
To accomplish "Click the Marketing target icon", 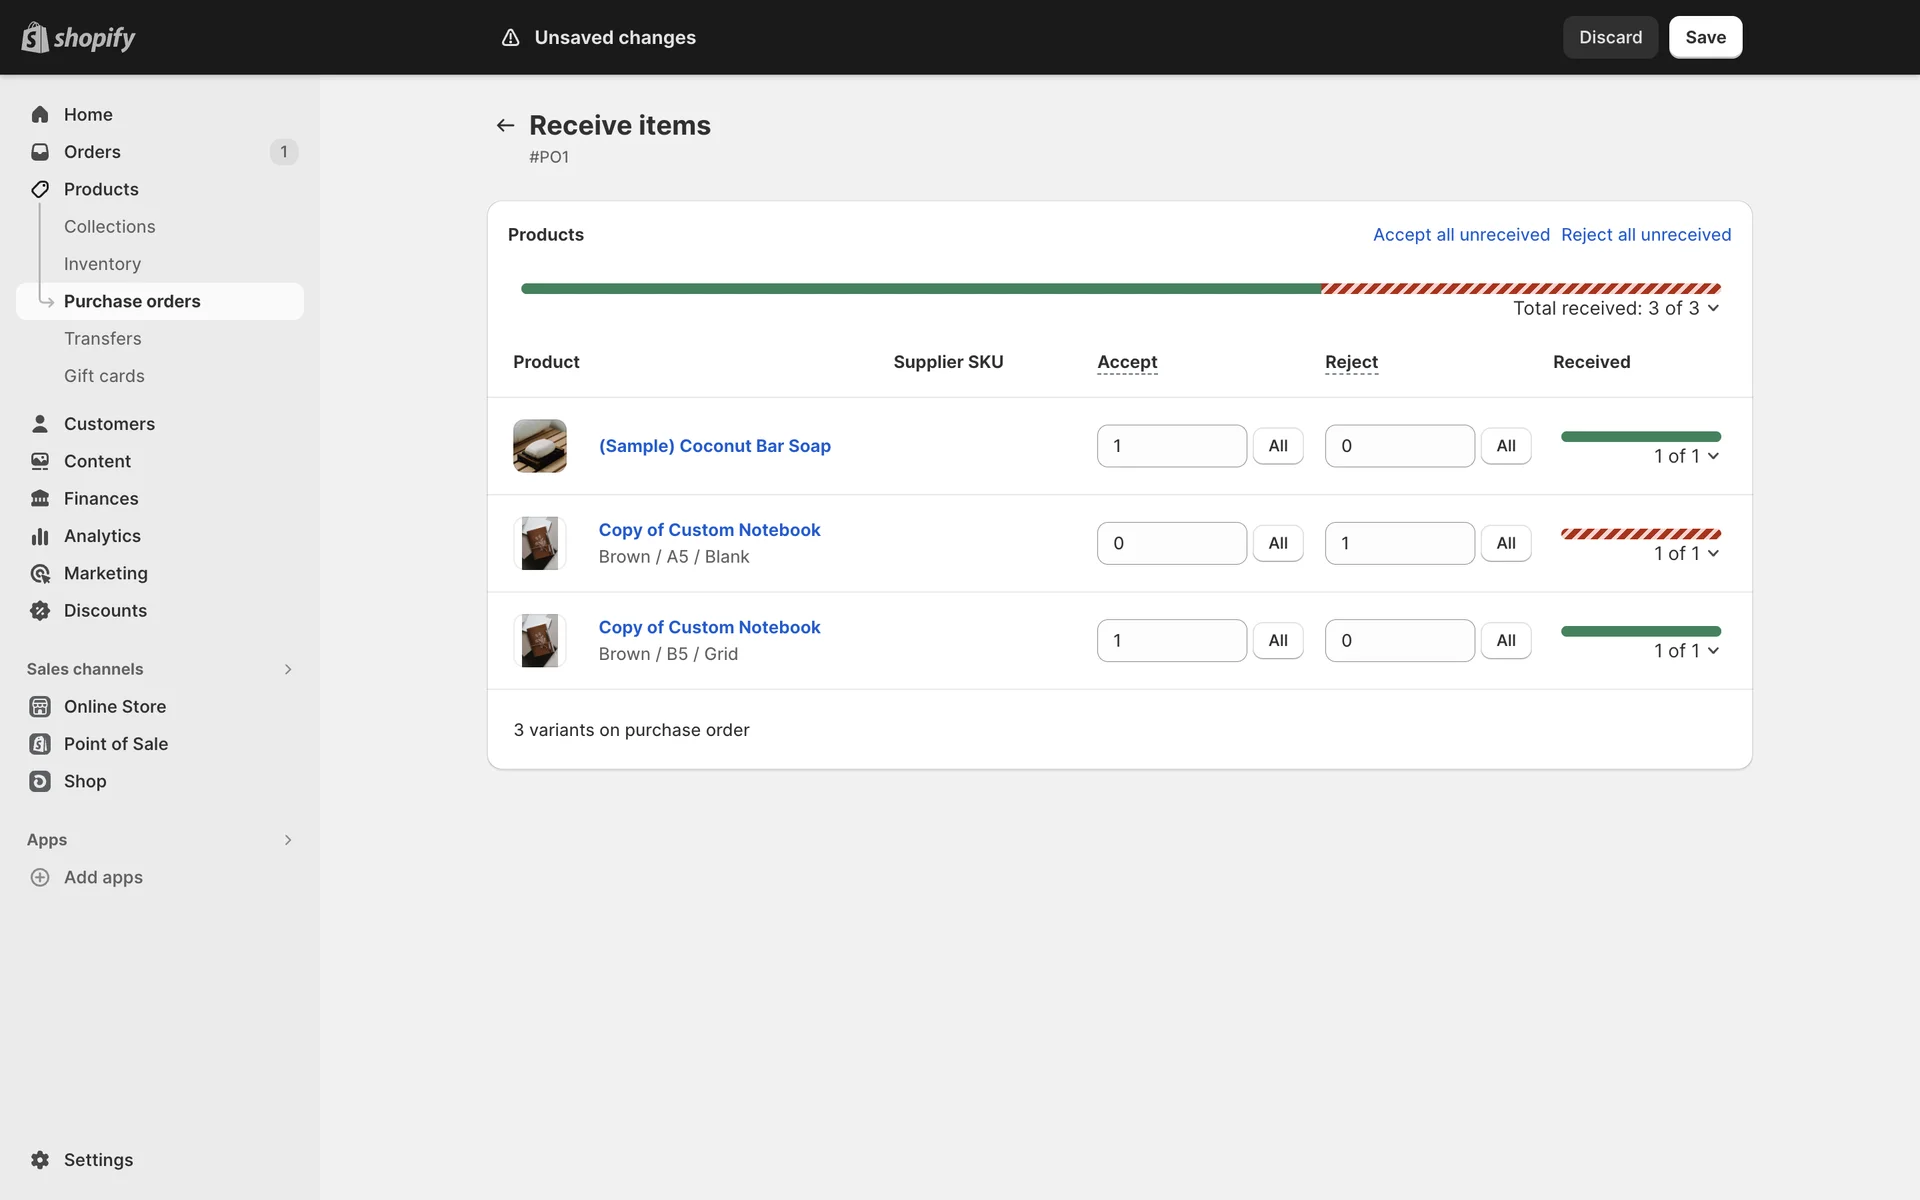I will coord(40,573).
